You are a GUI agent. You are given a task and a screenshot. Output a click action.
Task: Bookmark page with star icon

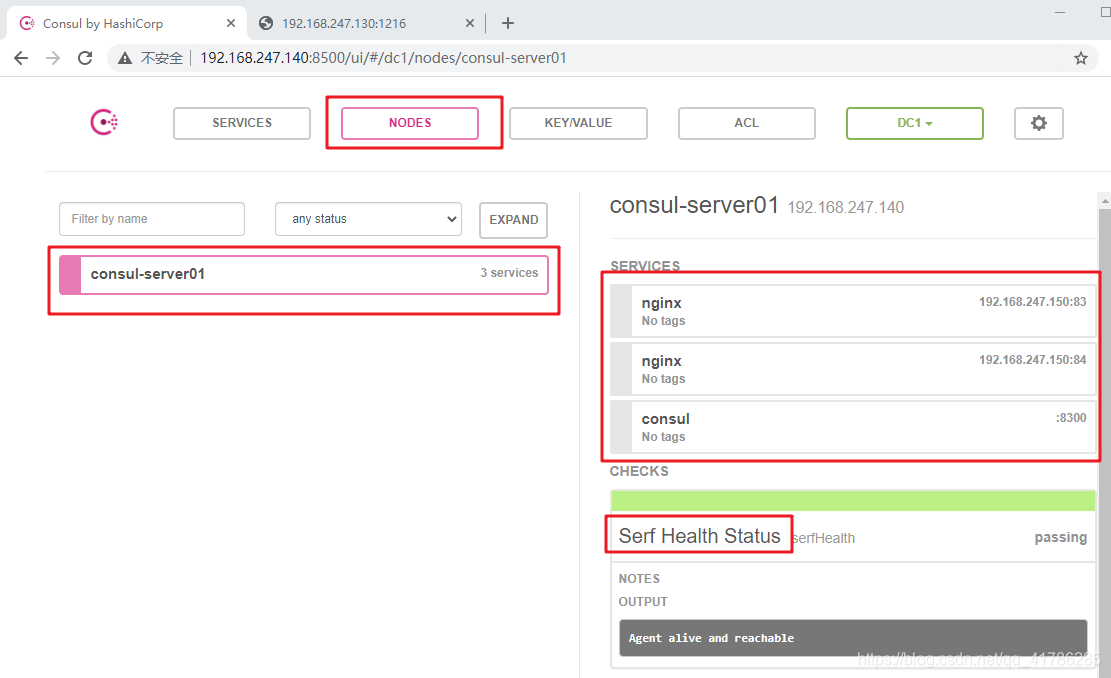1080,58
